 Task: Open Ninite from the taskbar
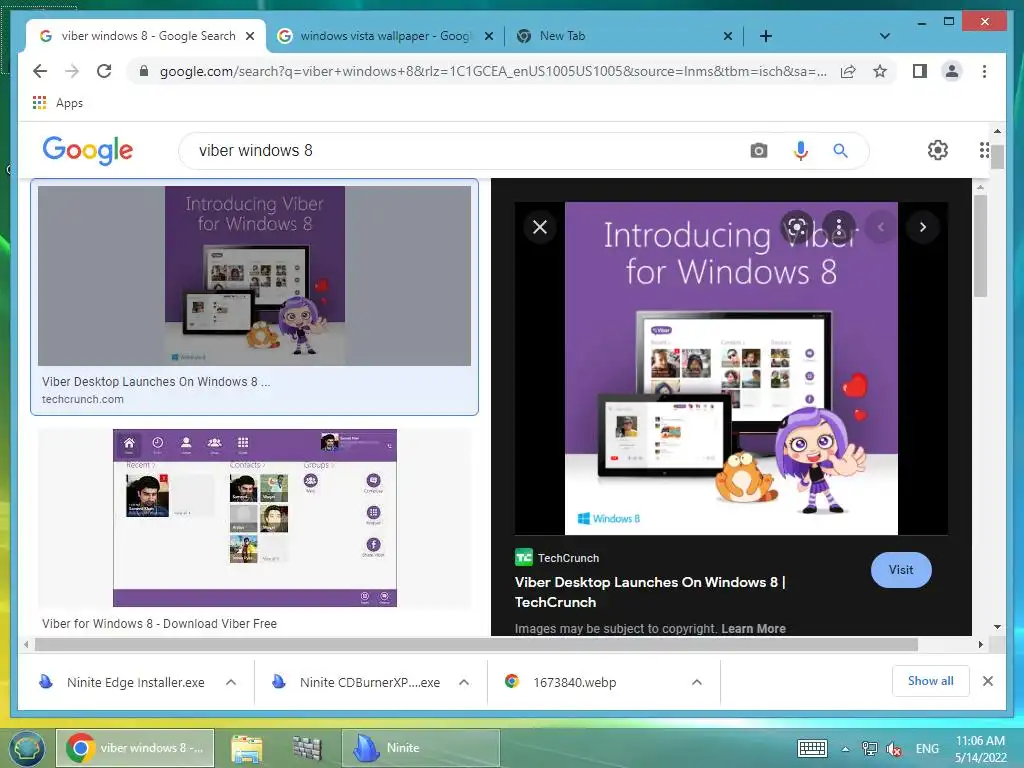coord(420,748)
